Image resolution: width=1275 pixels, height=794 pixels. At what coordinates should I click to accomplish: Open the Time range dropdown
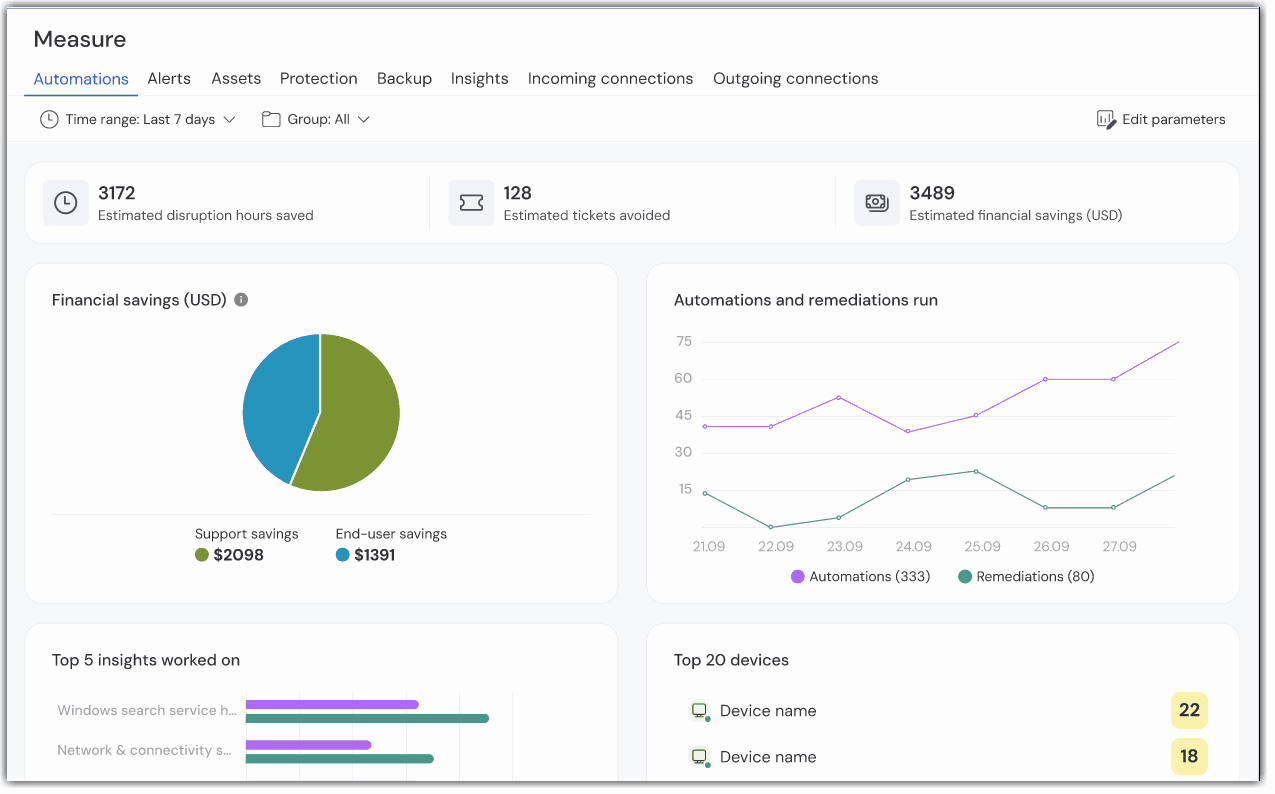[138, 119]
